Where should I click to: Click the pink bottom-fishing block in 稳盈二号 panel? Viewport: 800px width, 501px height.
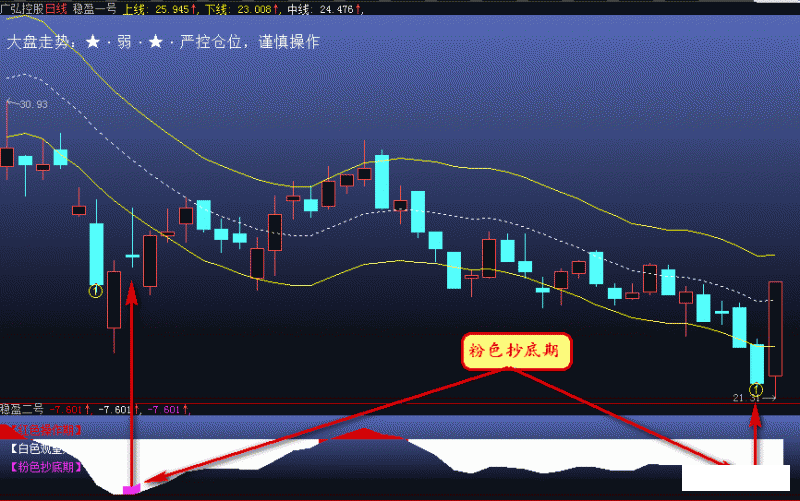point(132,490)
